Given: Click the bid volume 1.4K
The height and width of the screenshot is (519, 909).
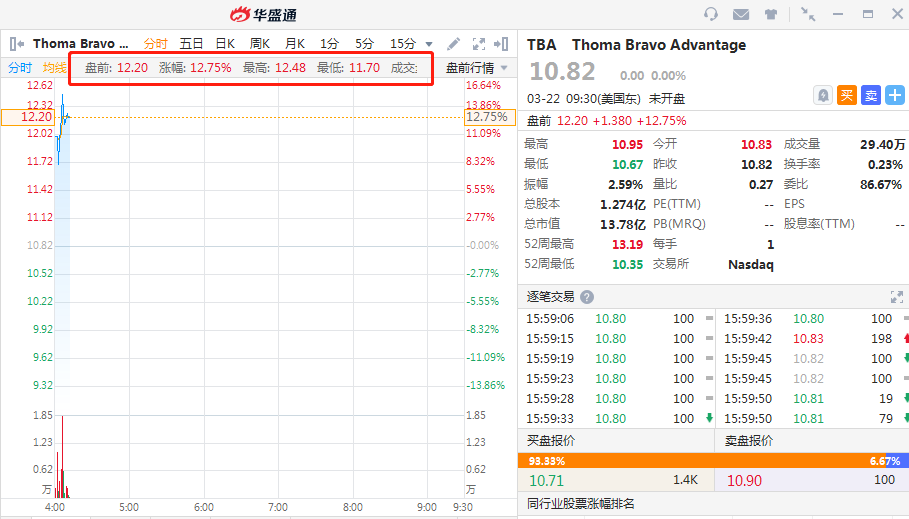Looking at the screenshot, I should pos(685,480).
